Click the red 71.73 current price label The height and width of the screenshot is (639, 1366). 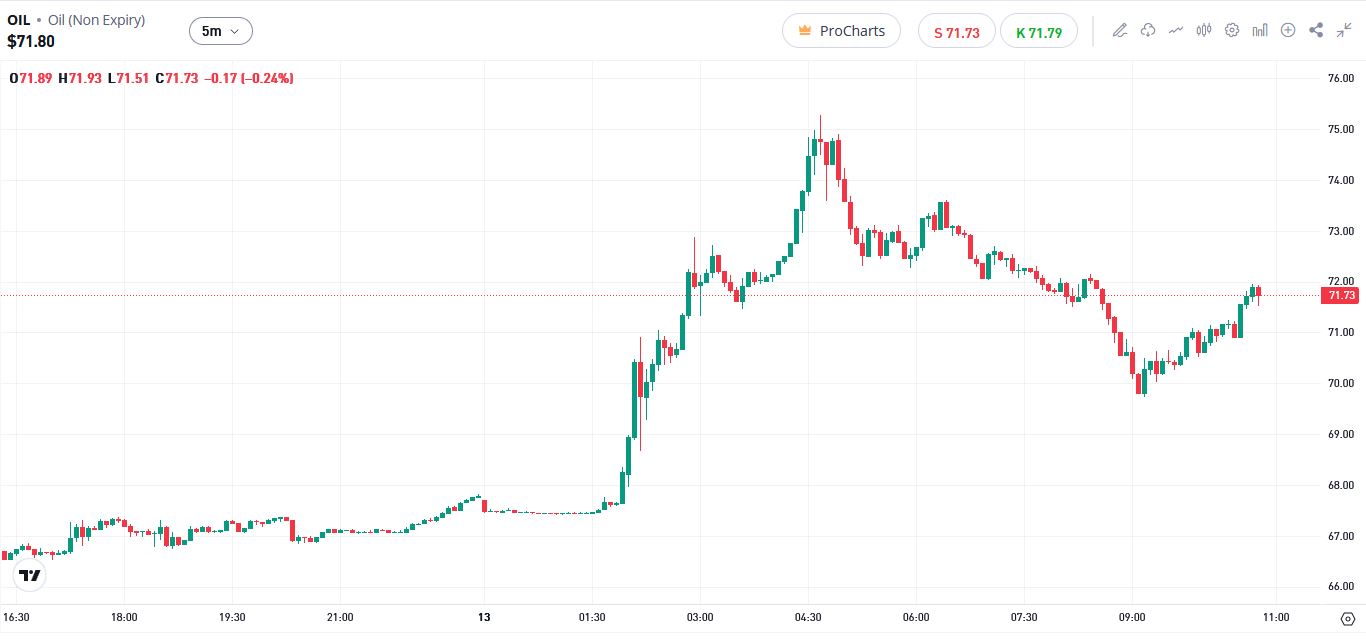point(1341,295)
